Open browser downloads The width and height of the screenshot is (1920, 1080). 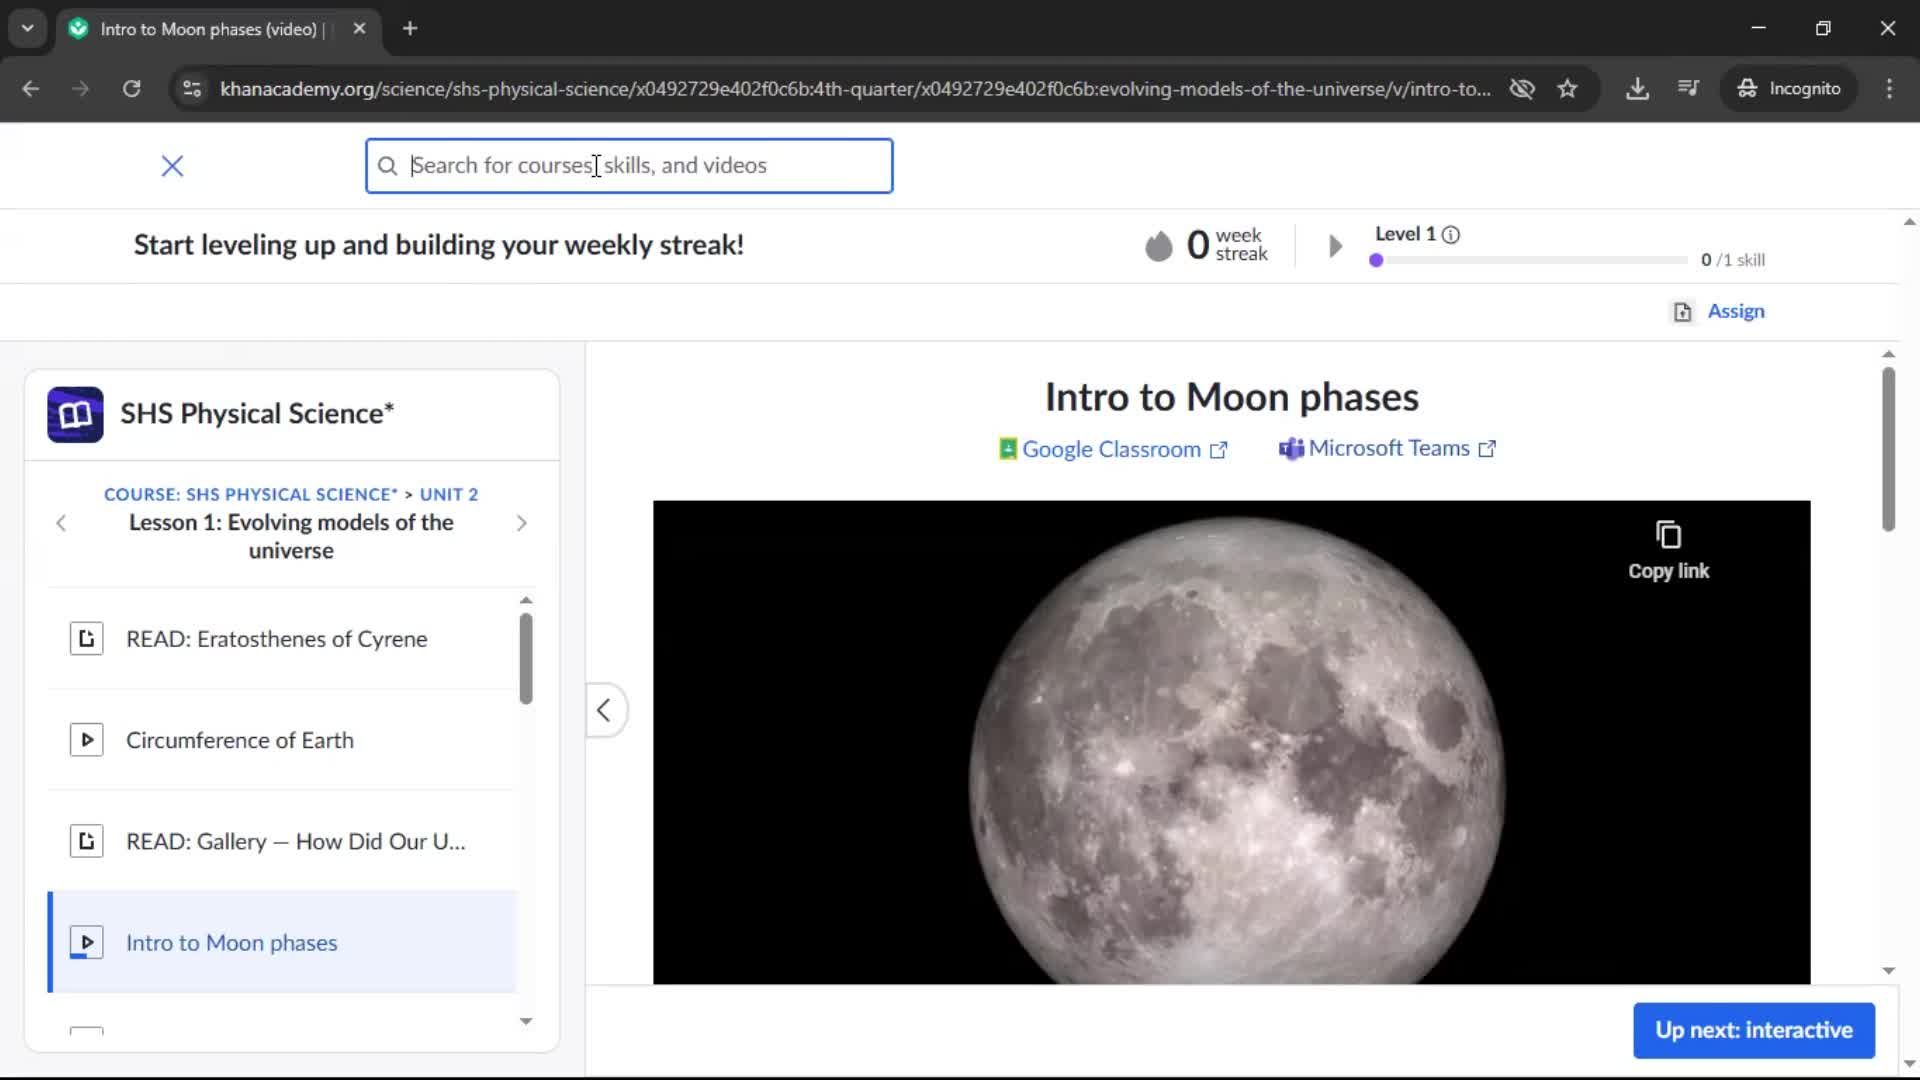point(1637,88)
